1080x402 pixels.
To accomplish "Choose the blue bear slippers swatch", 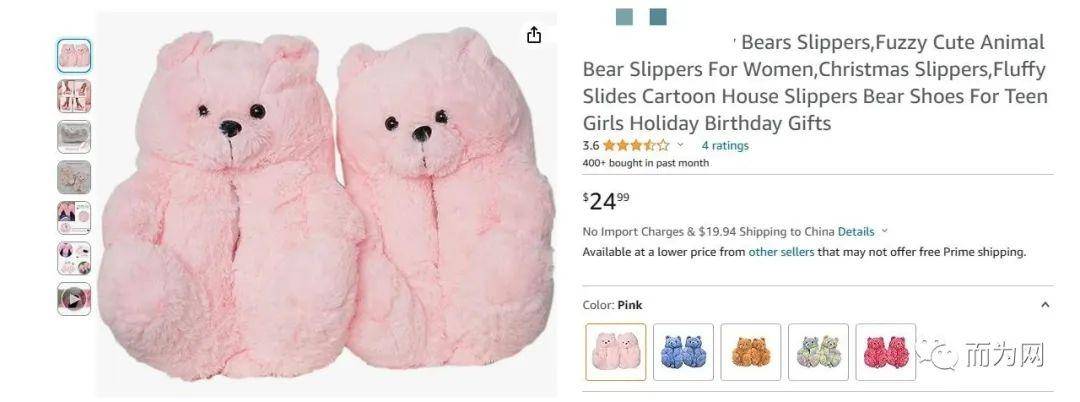I will coord(683,352).
